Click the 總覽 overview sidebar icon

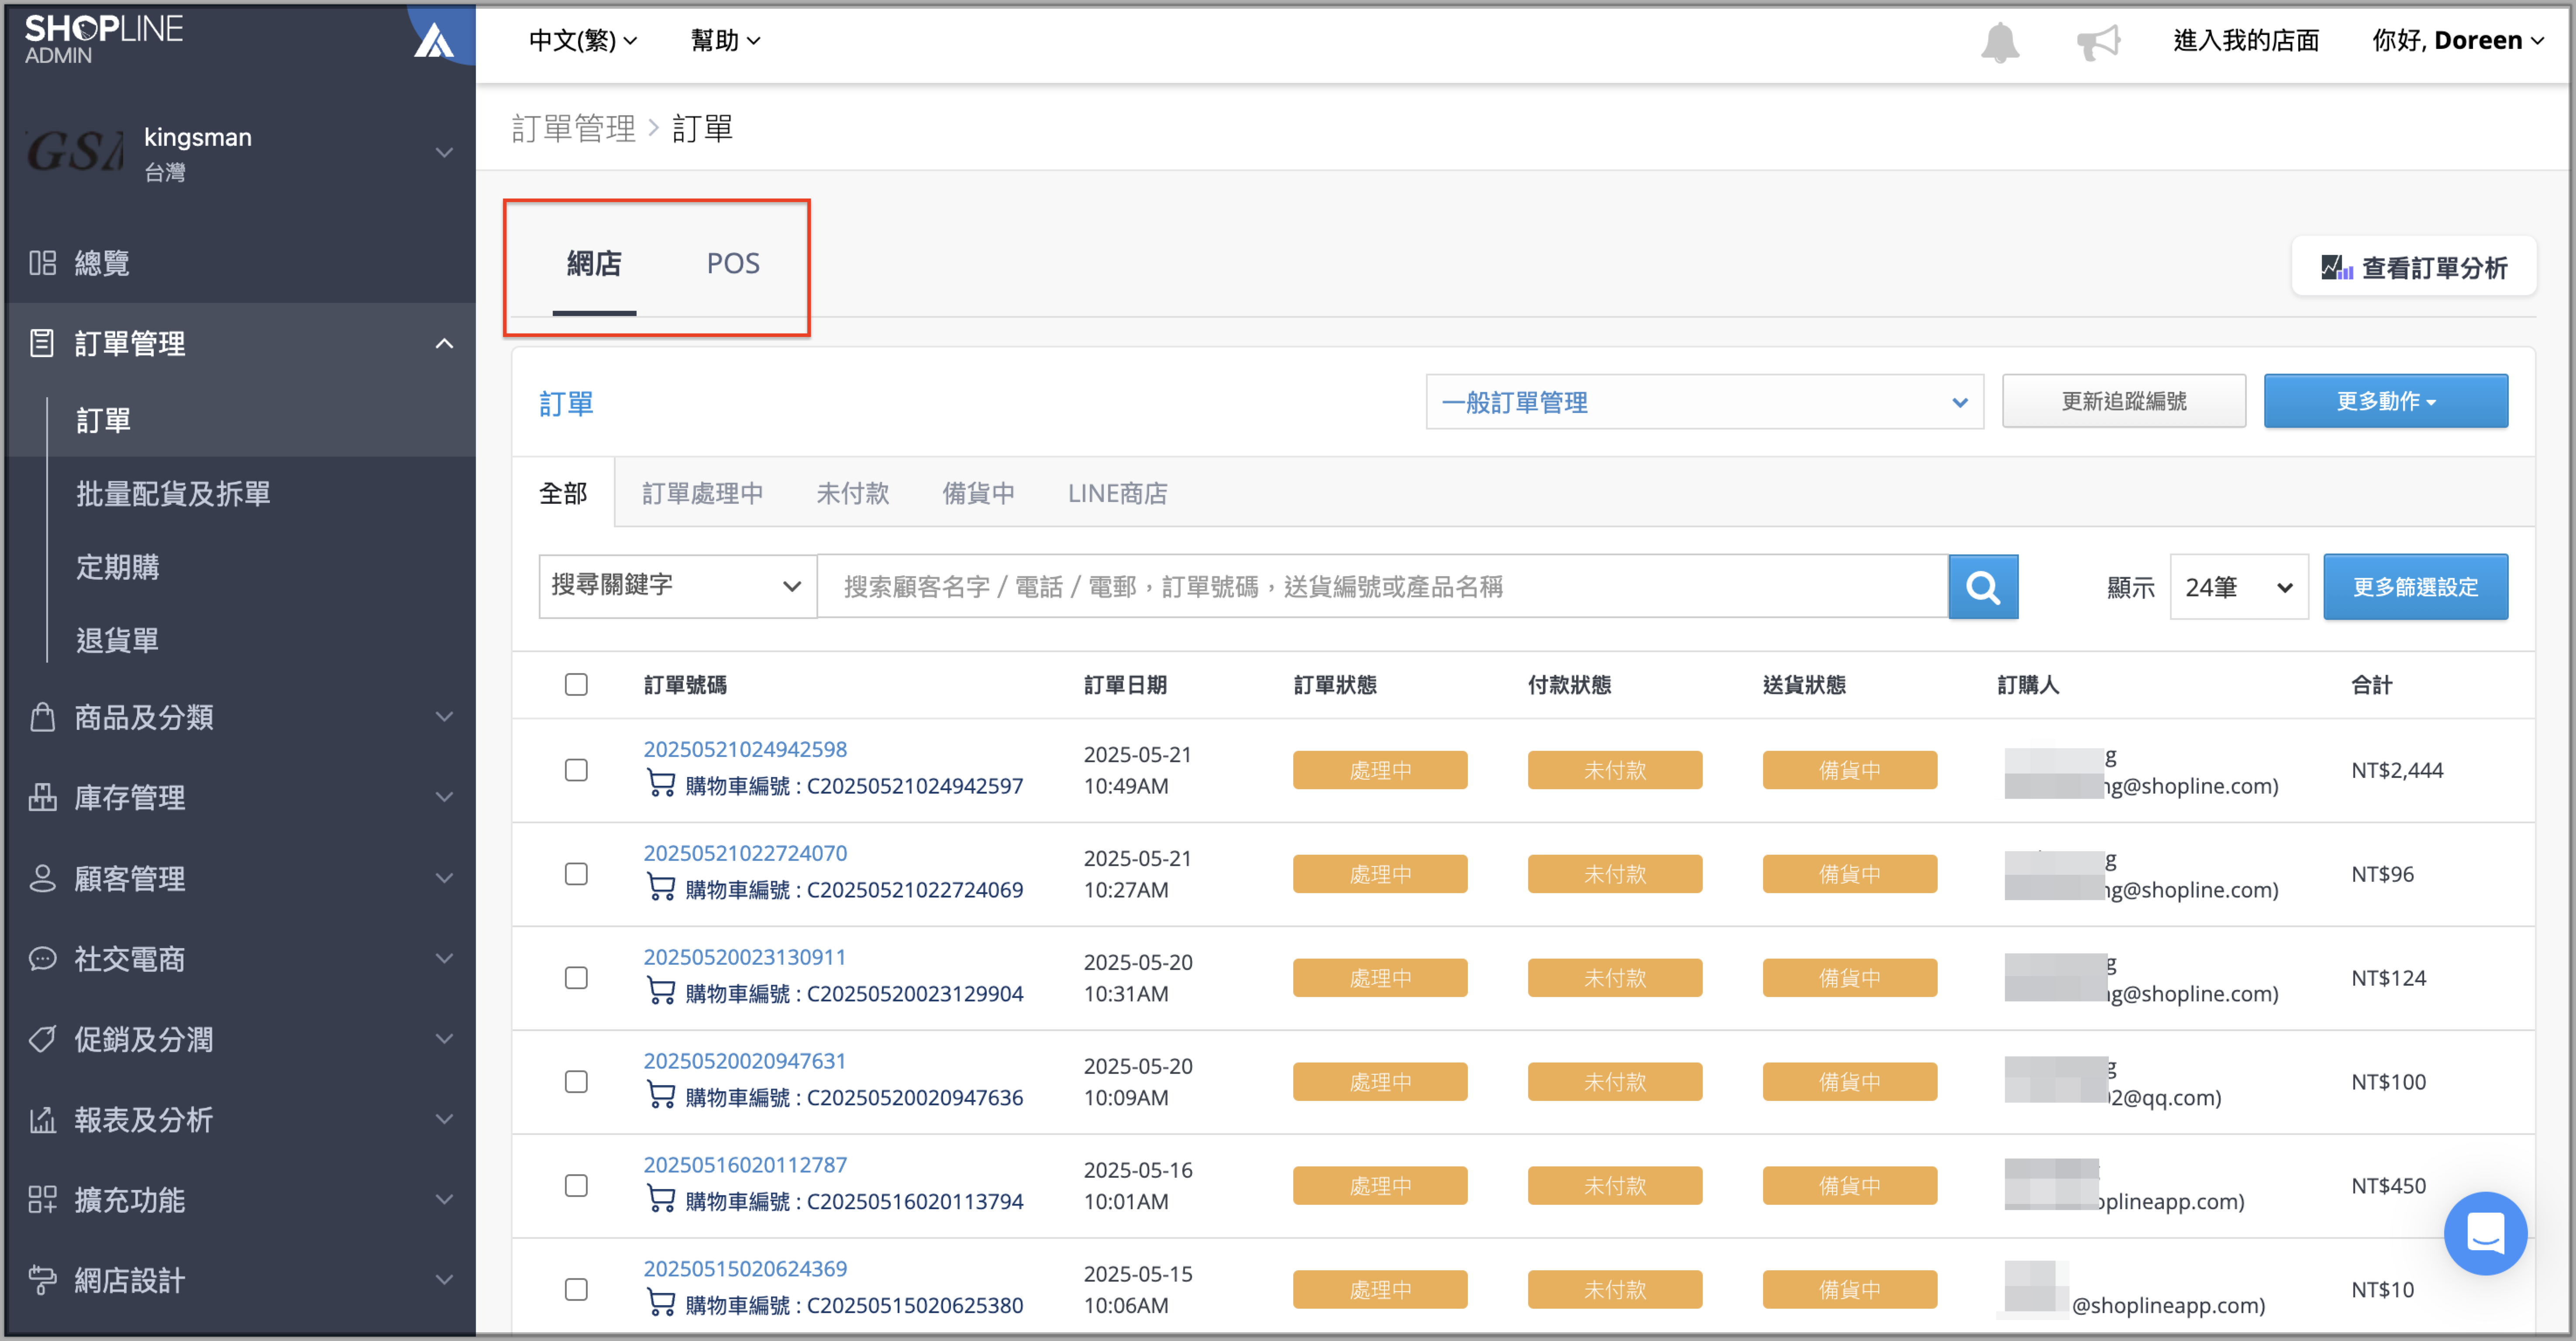[x=42, y=263]
